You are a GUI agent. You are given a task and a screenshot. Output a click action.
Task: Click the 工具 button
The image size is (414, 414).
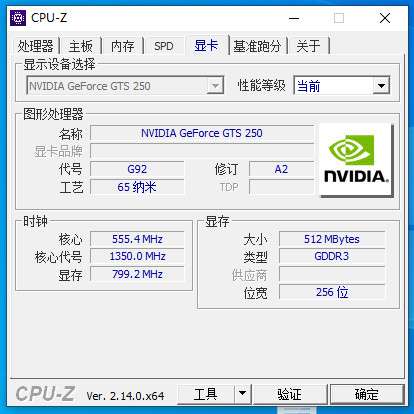pos(206,394)
